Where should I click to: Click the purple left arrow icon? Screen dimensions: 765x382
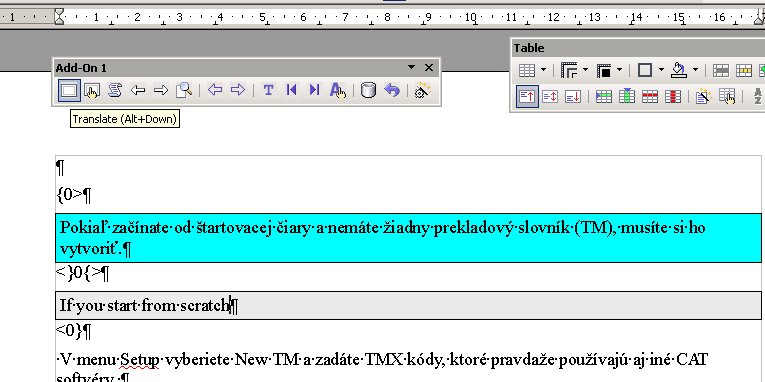pos(215,90)
